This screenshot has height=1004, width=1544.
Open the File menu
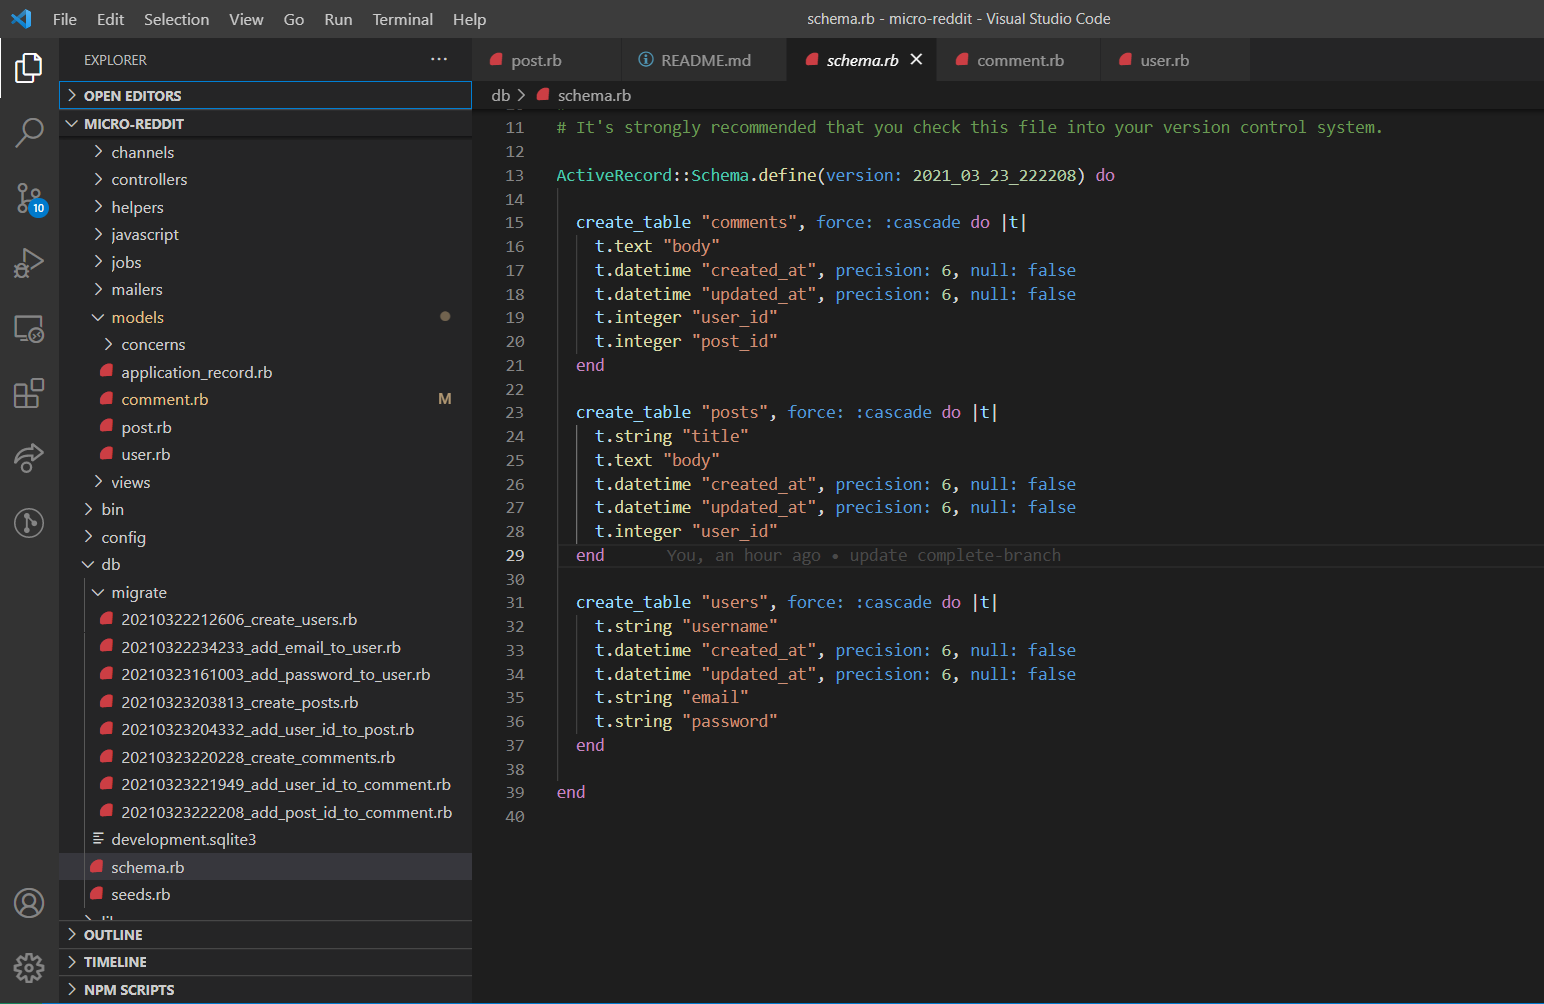[65, 19]
